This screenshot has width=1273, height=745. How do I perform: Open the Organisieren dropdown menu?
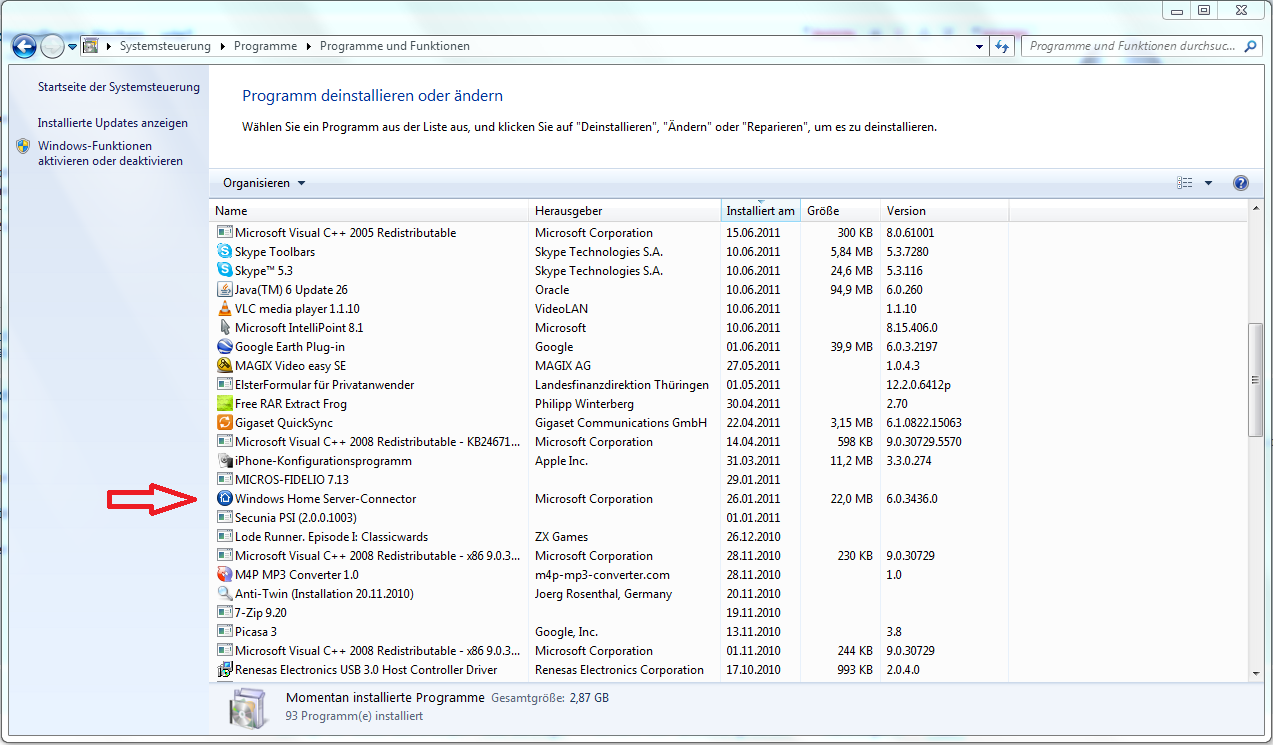coord(264,183)
